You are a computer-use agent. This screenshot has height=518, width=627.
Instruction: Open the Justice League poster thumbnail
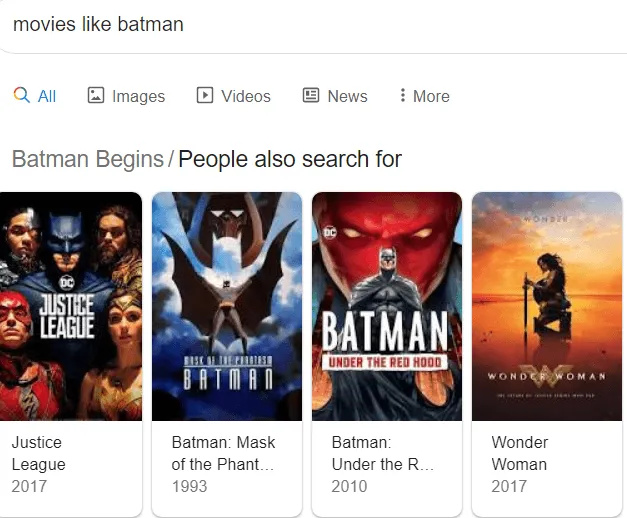pos(71,306)
